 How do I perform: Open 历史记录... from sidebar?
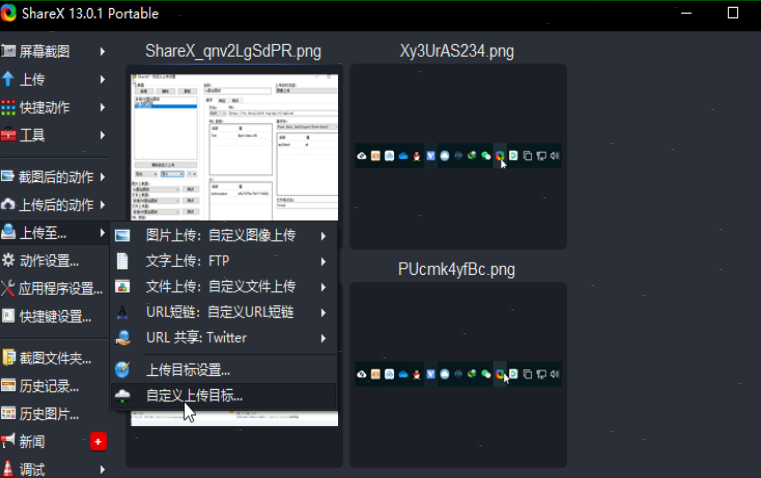[54, 386]
